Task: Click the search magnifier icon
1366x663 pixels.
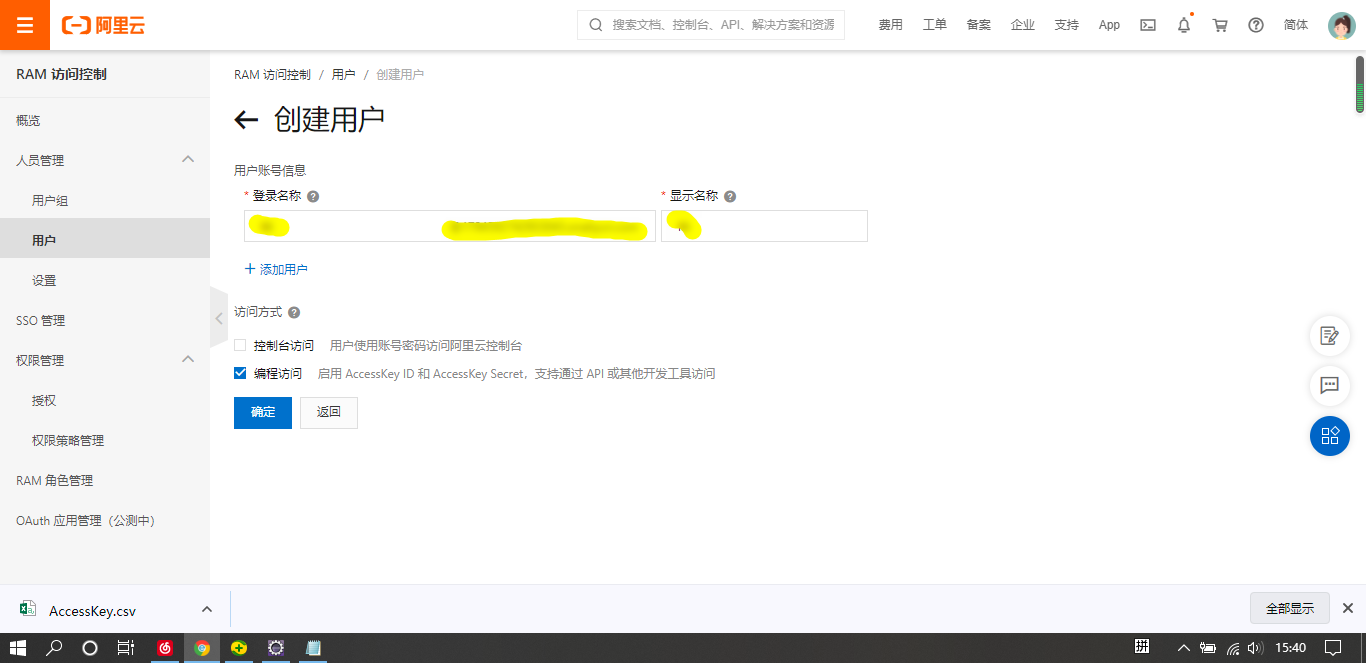Action: [x=596, y=25]
